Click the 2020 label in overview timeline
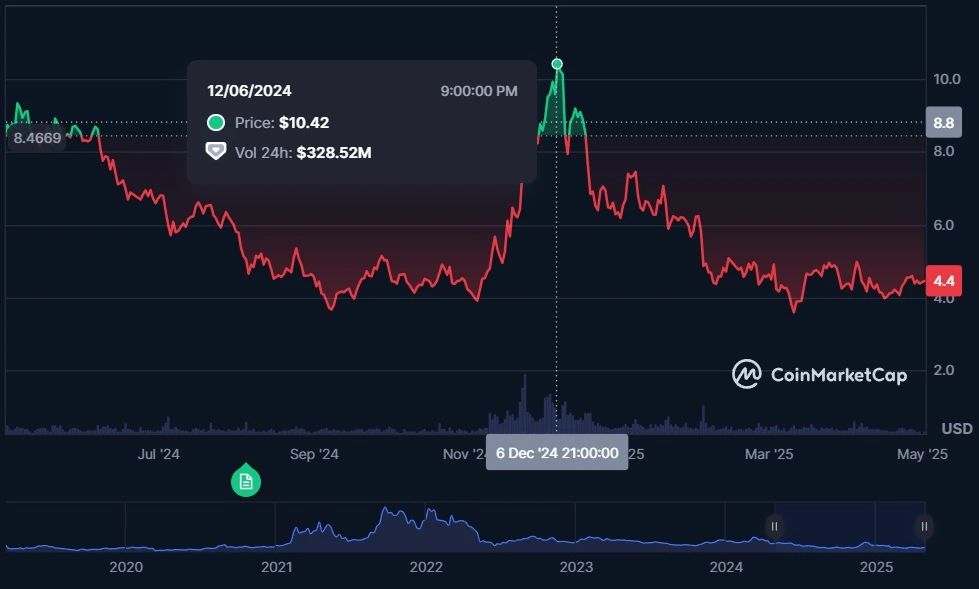 pos(126,567)
